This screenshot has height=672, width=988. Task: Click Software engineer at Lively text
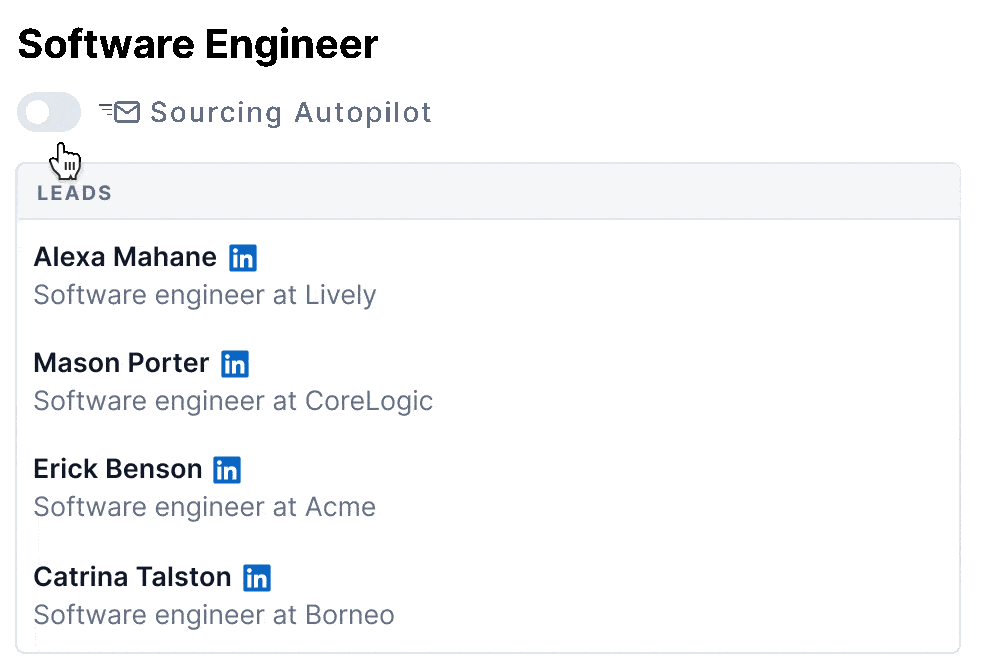(205, 295)
